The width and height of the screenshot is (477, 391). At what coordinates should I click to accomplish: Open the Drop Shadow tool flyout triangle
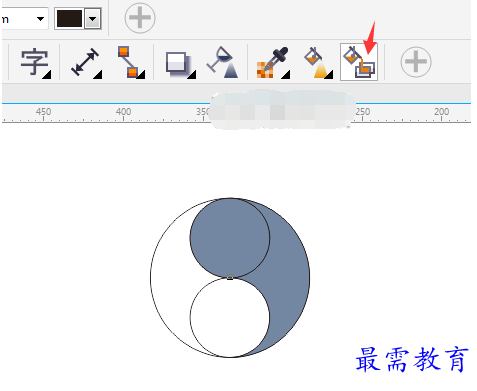click(191, 75)
